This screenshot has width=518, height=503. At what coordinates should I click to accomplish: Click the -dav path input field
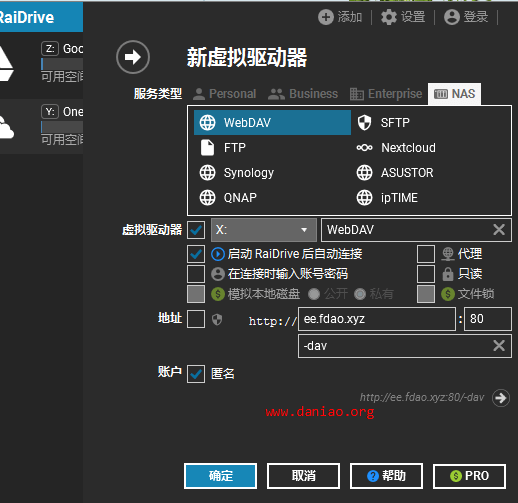pyautogui.click(x=405, y=346)
